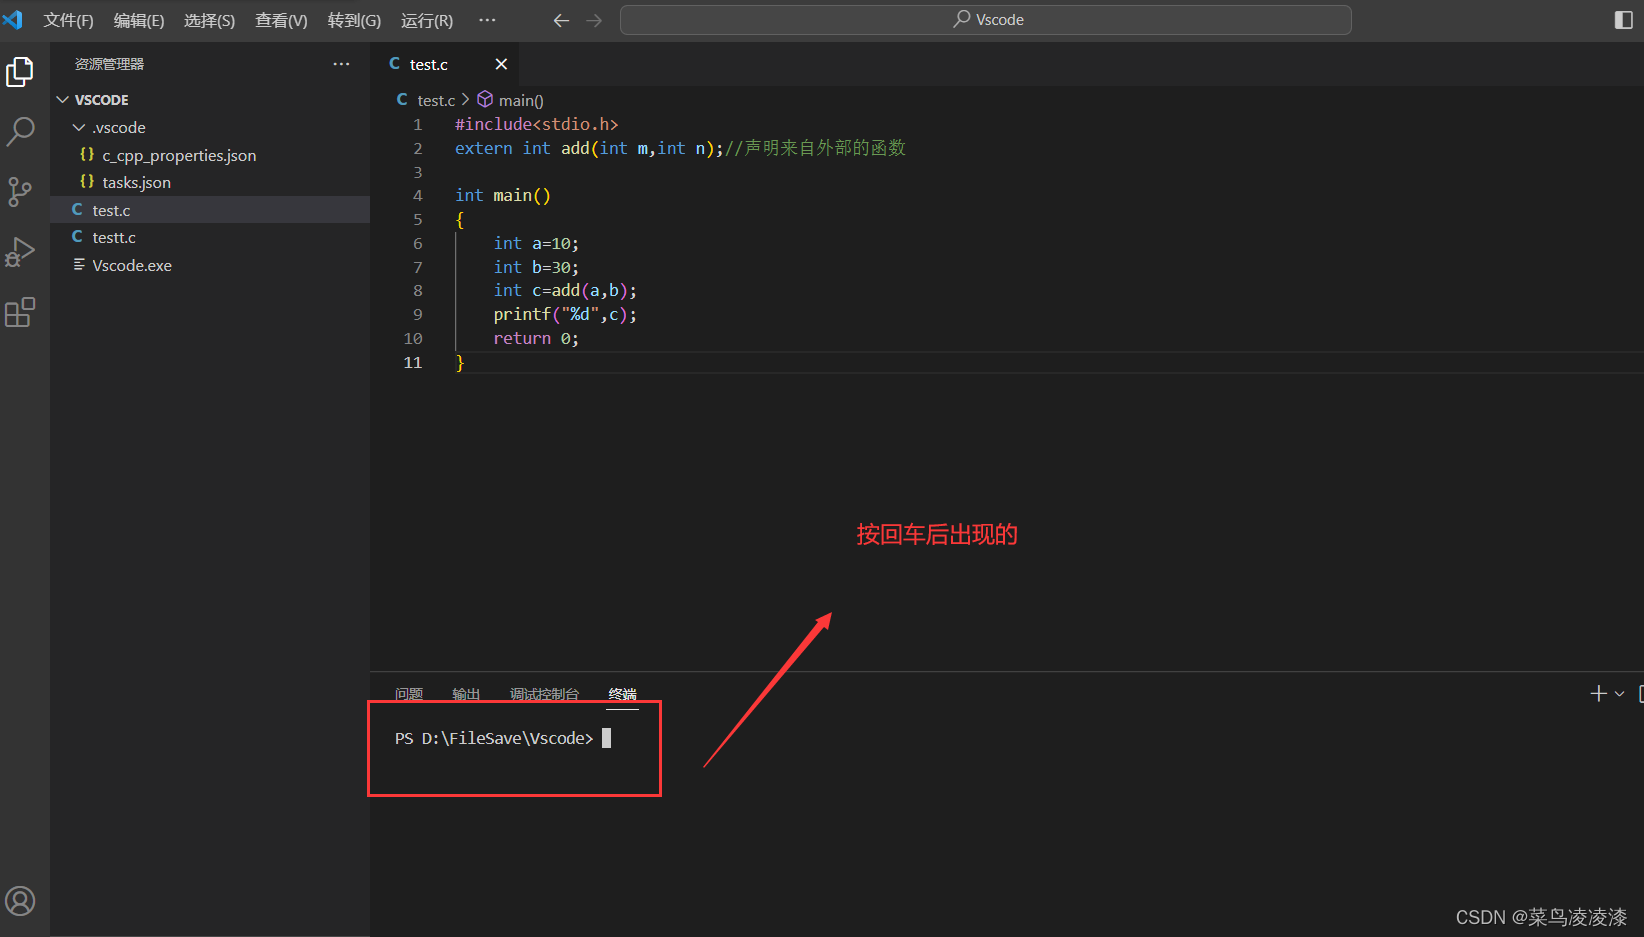Click the 资源管理器 panel title
The image size is (1644, 937).
109,64
